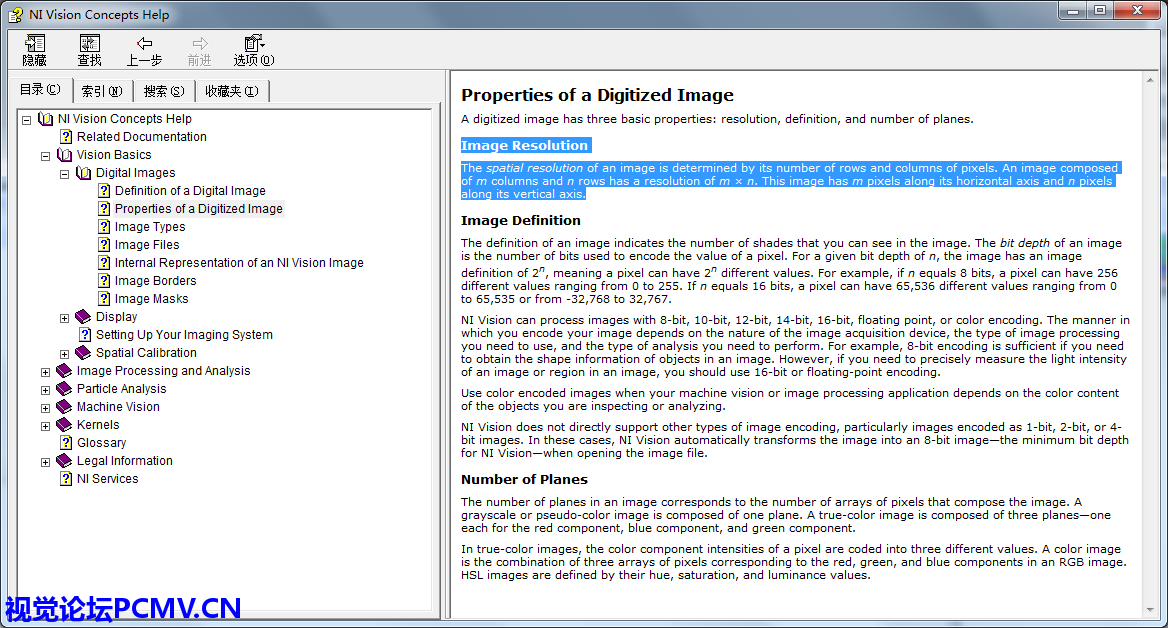Open the Image Borders topic

tap(156, 281)
